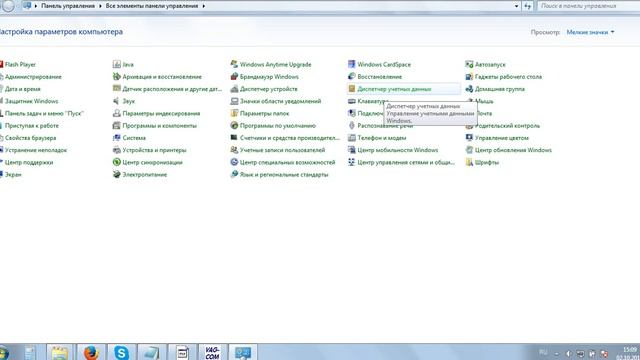Open Параметры папок
Viewport: 640px width, 360px height.
point(260,113)
